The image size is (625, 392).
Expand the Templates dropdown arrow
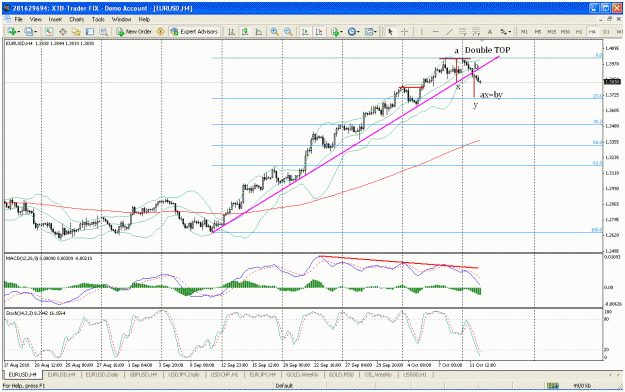coord(376,32)
